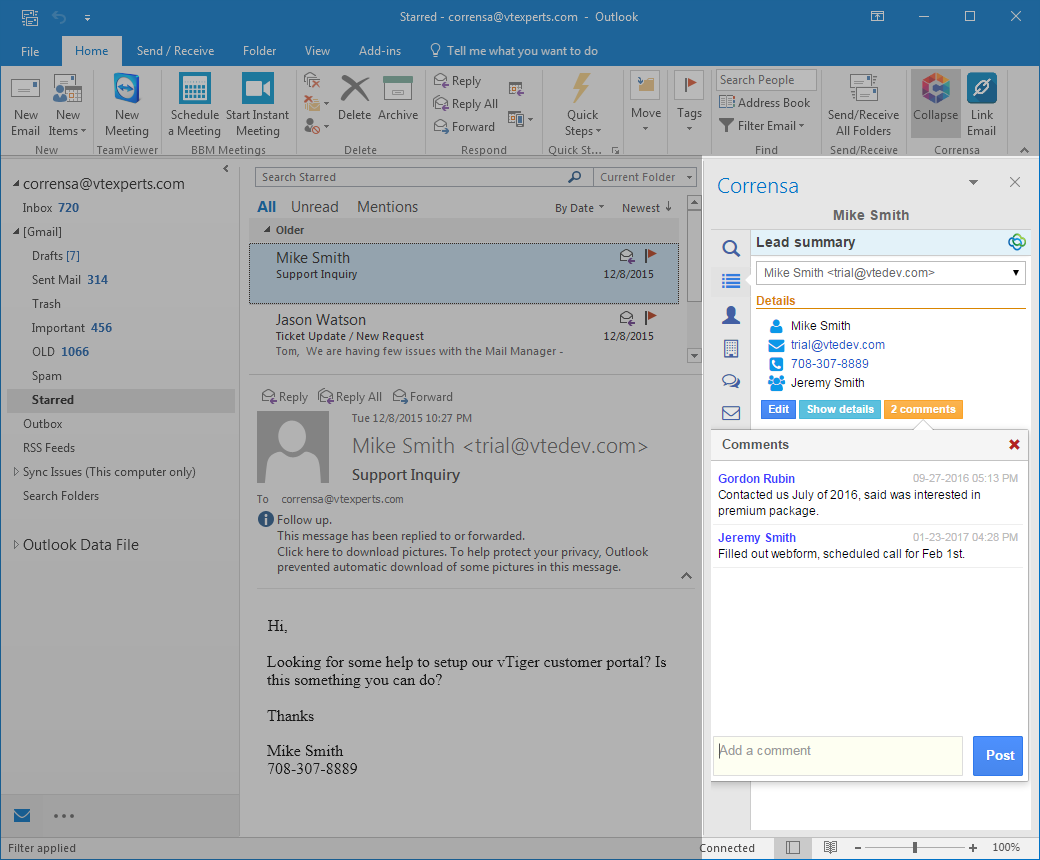Click the Undo icon in title bar
This screenshot has width=1040, height=860.
click(x=60, y=17)
